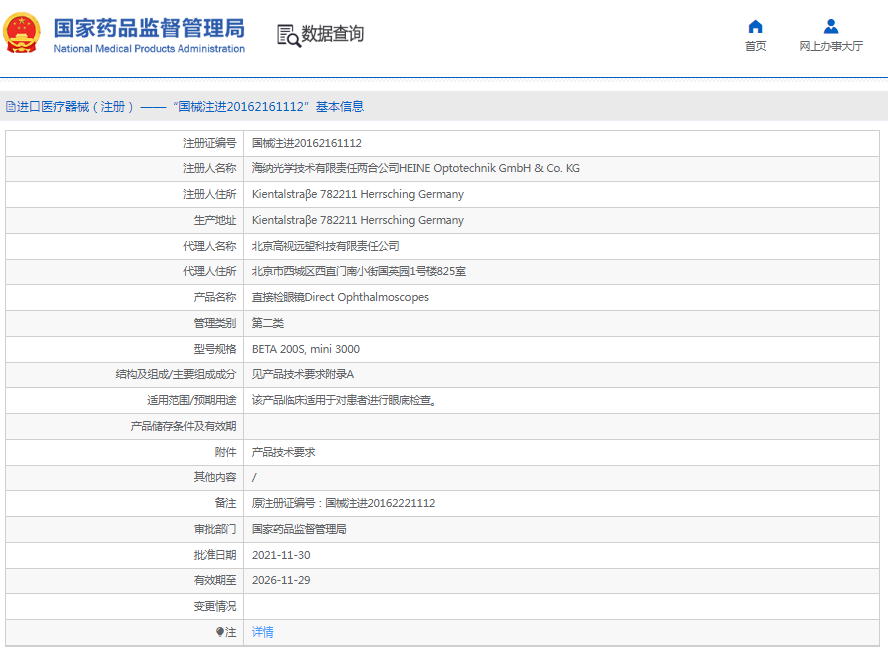Select the 见产品技术要求附录A value

[x=303, y=374]
